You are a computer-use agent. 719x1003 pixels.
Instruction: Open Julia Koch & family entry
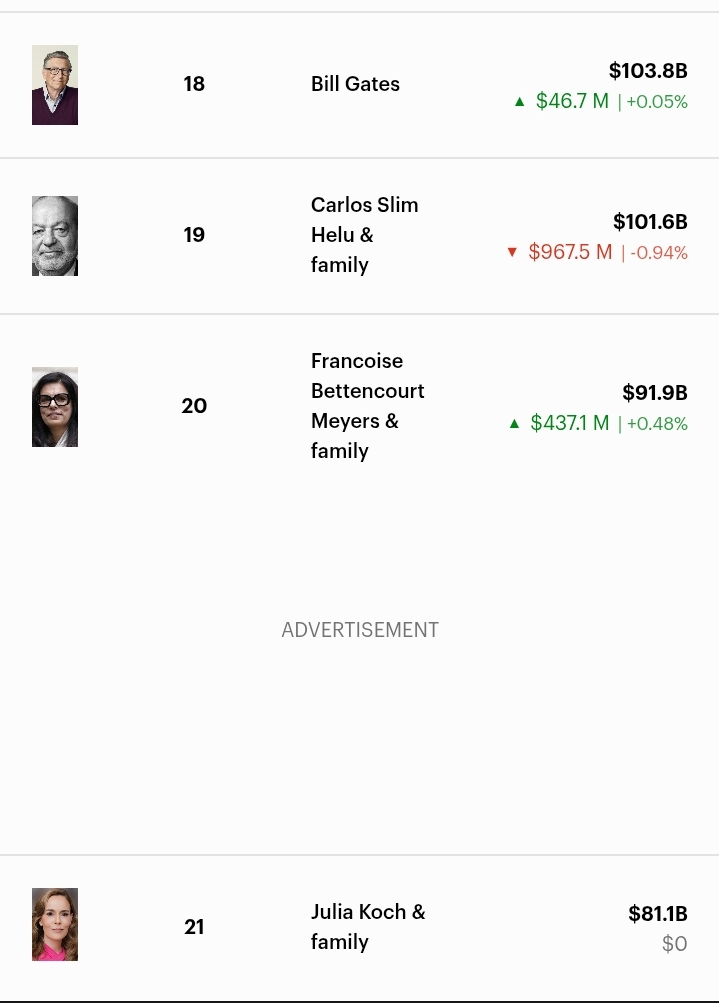point(367,927)
